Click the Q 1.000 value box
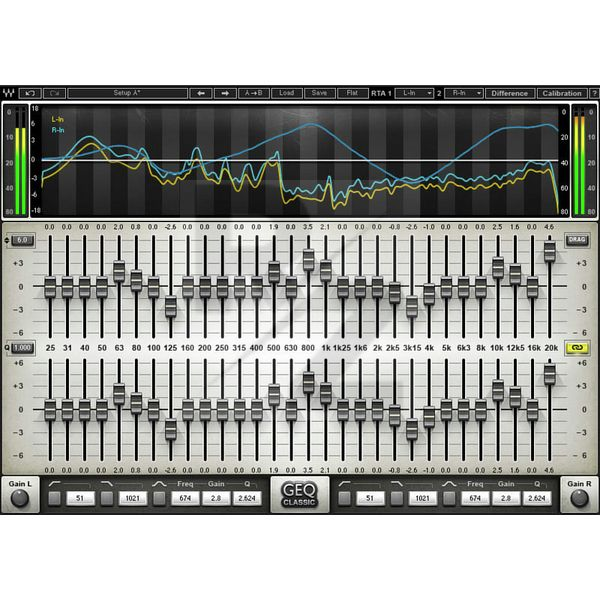 pyautogui.click(x=23, y=348)
